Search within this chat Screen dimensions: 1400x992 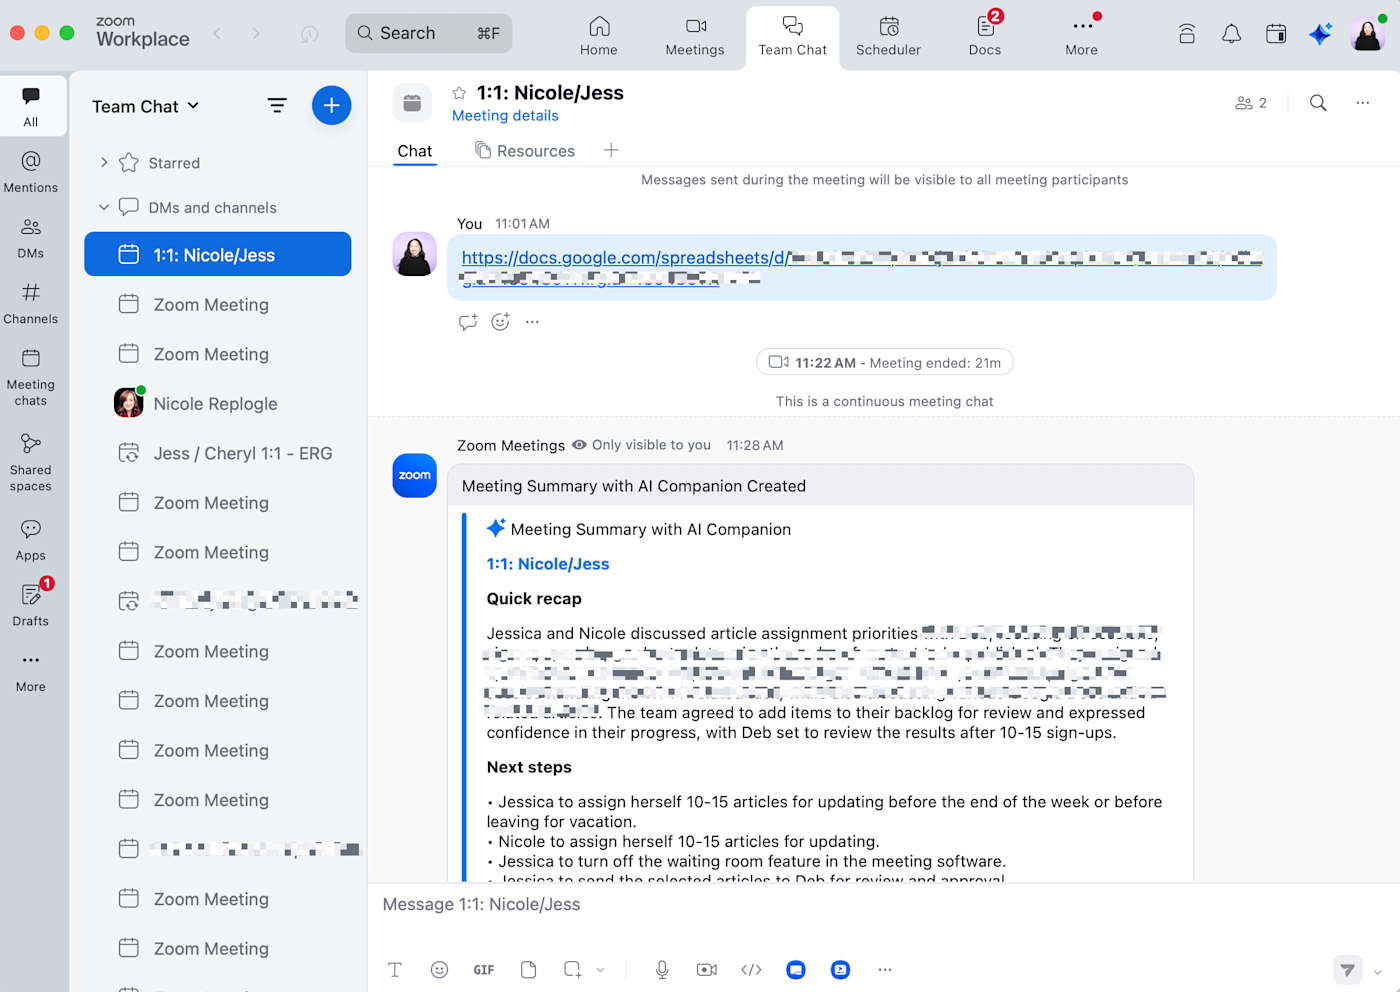pos(1318,103)
